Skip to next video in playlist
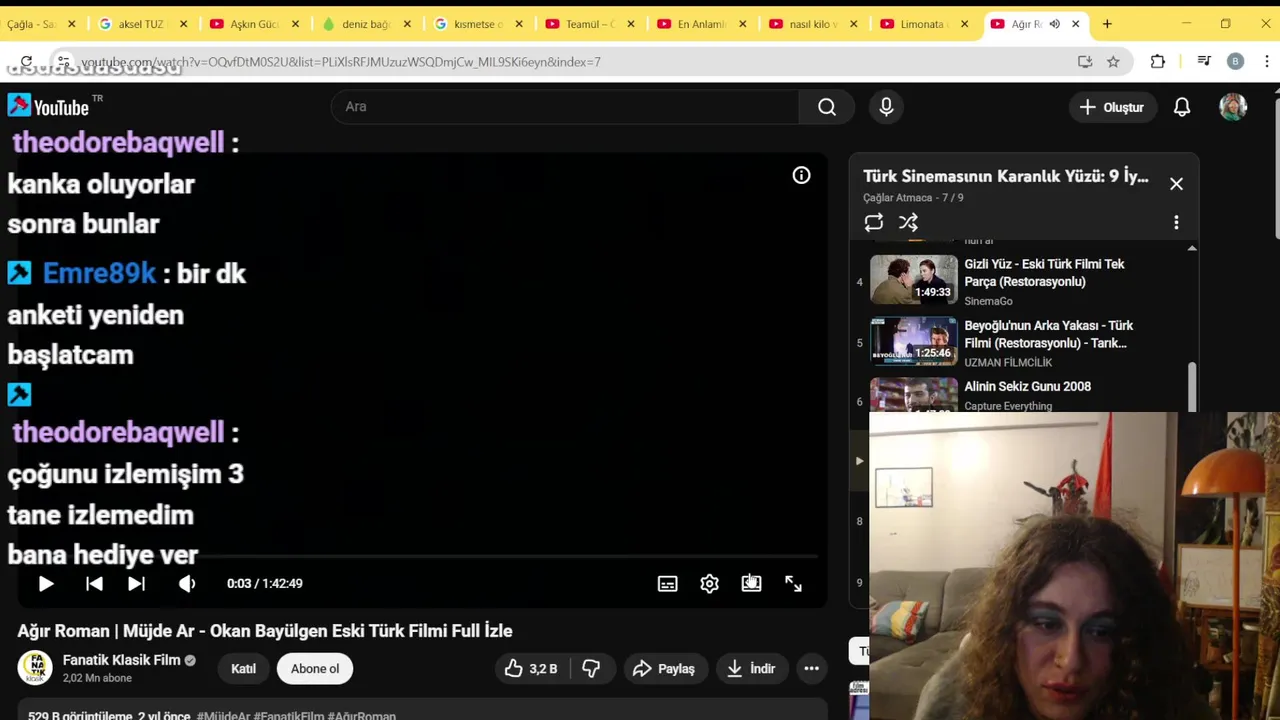 (x=137, y=584)
